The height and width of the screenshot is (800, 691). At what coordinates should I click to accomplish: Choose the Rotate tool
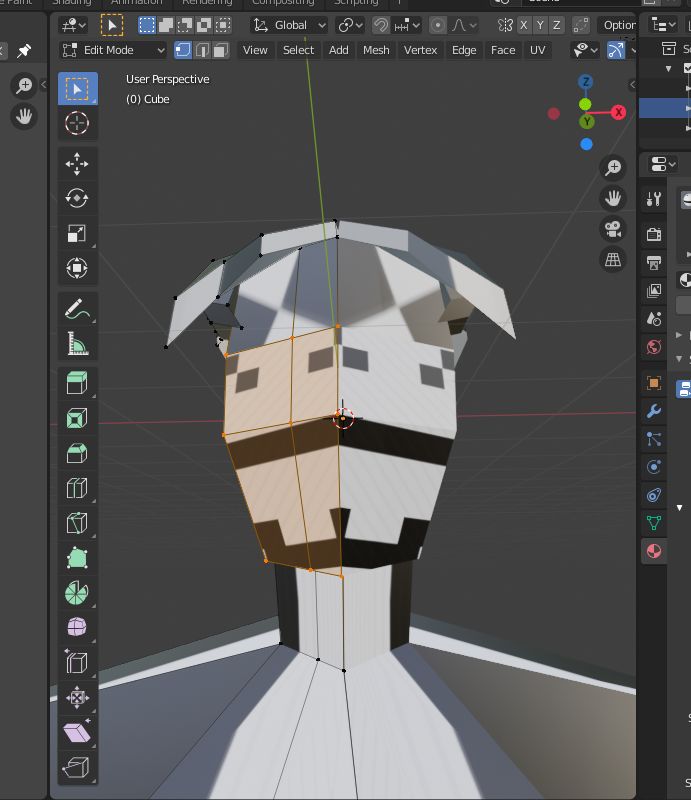(x=77, y=198)
